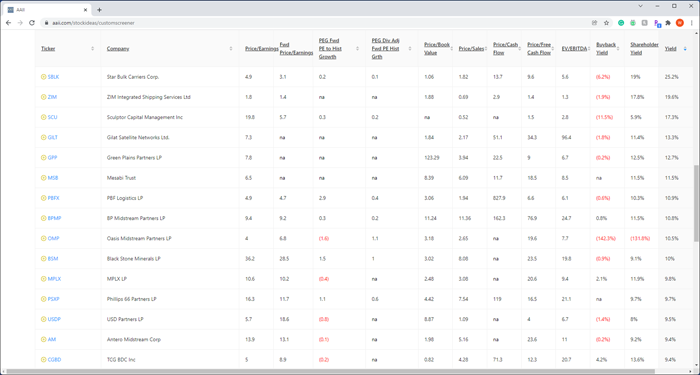Click the yellow icon beside GILT

[x=43, y=138]
